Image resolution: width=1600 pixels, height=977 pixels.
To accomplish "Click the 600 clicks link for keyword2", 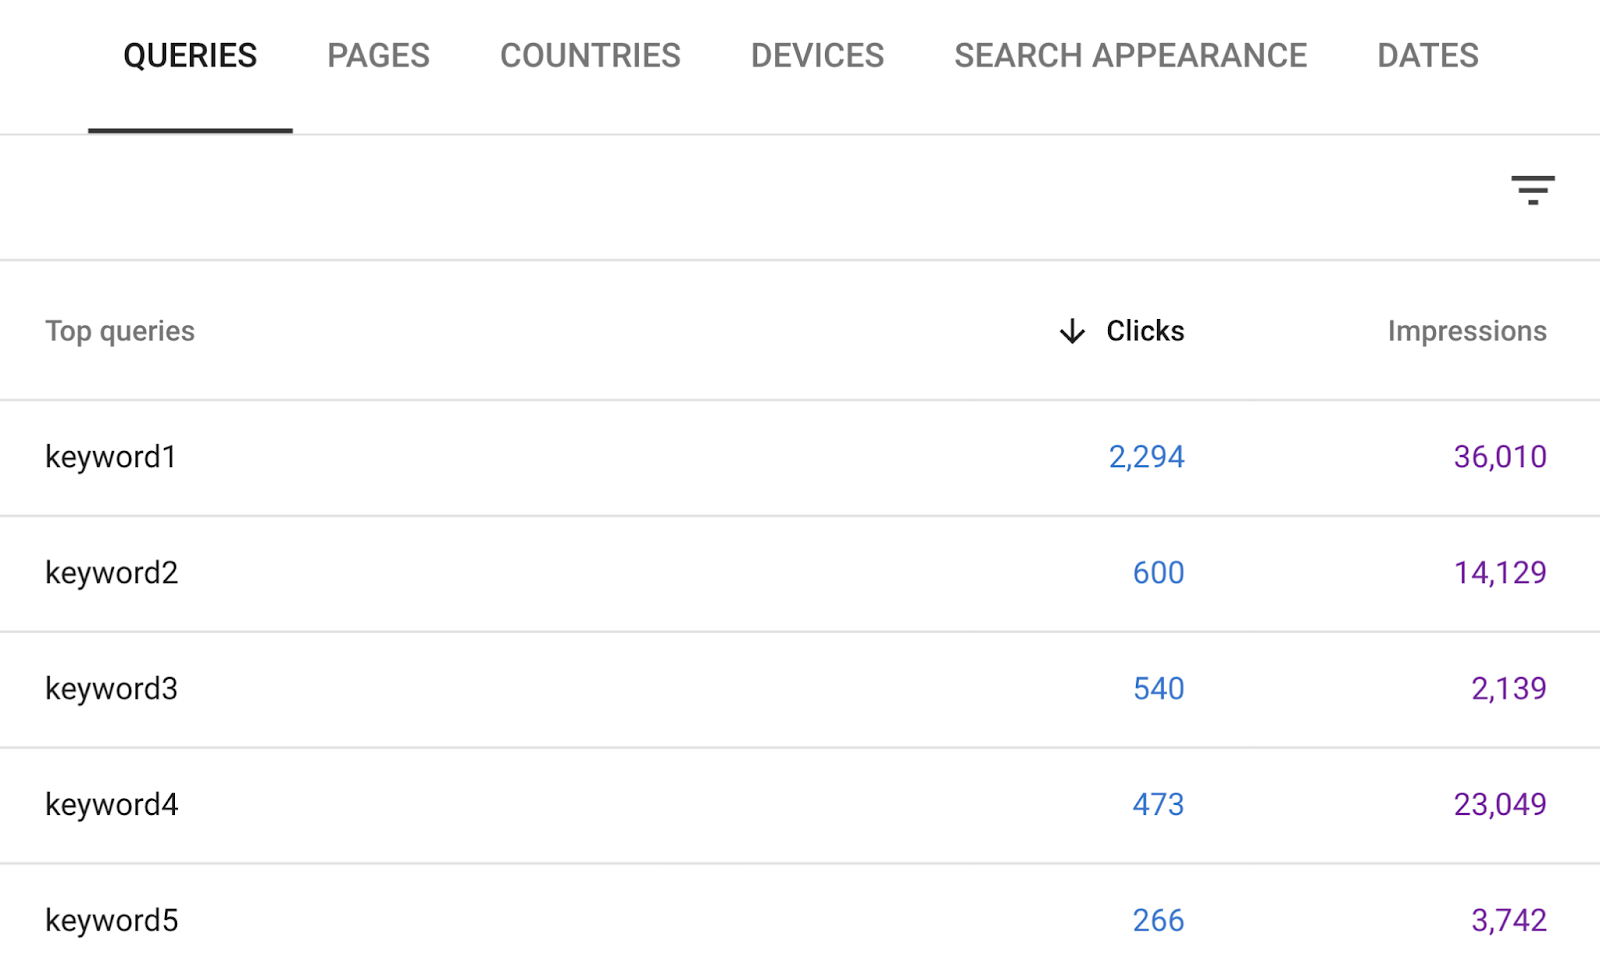I will [1157, 573].
